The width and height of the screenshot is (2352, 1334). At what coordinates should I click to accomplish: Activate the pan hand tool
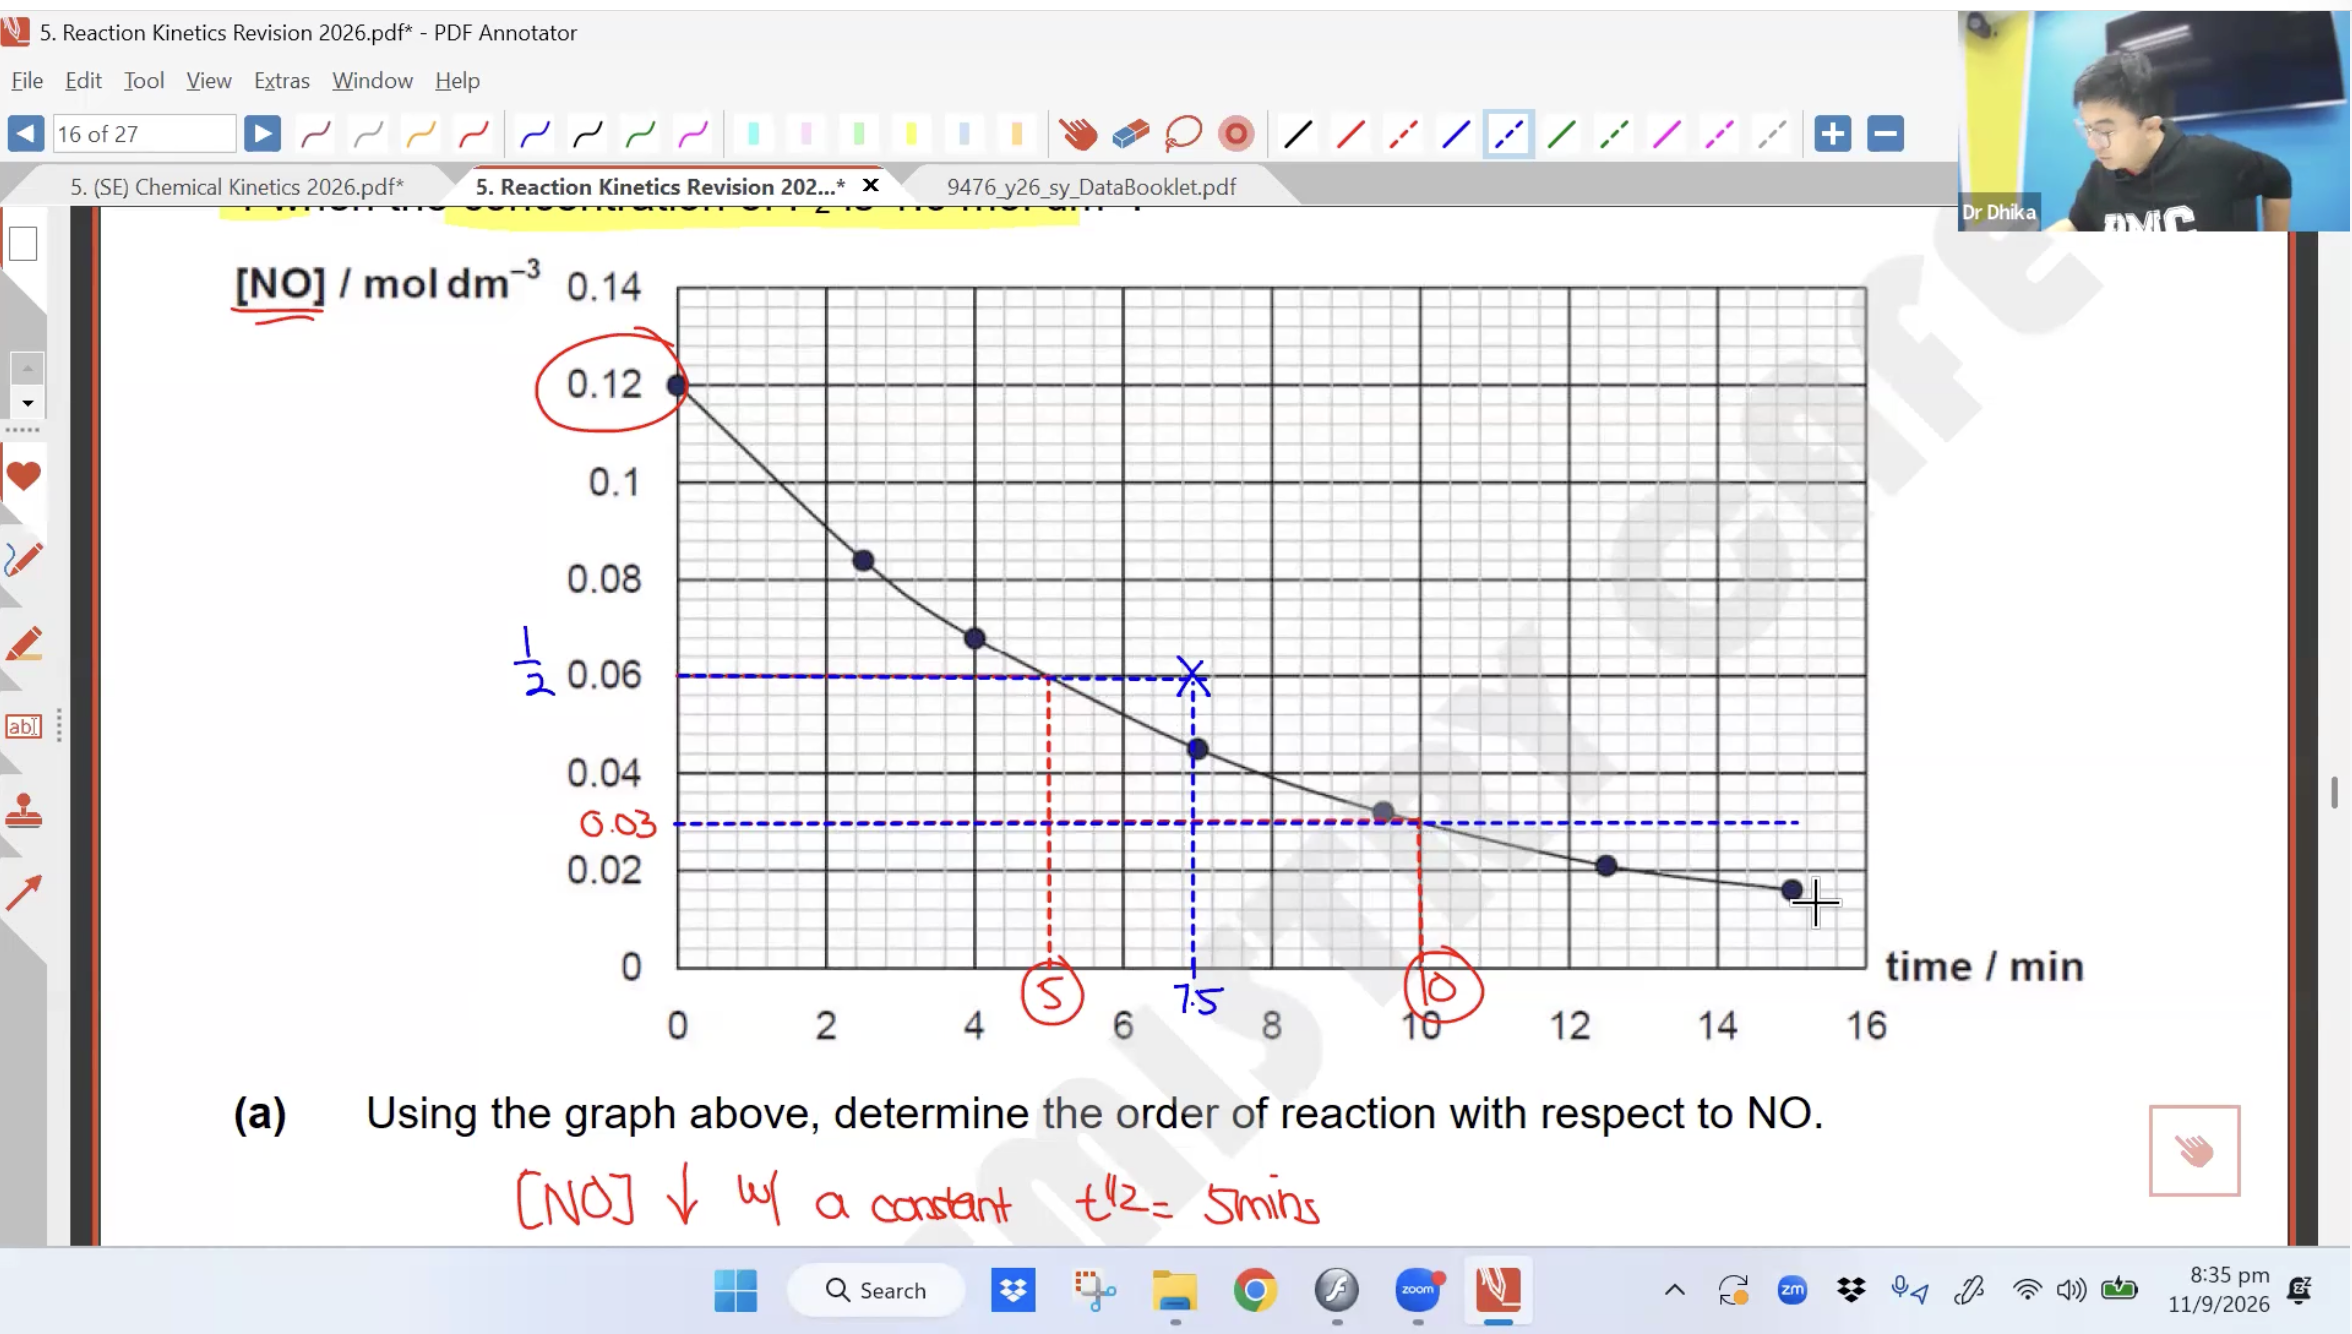click(x=1078, y=134)
